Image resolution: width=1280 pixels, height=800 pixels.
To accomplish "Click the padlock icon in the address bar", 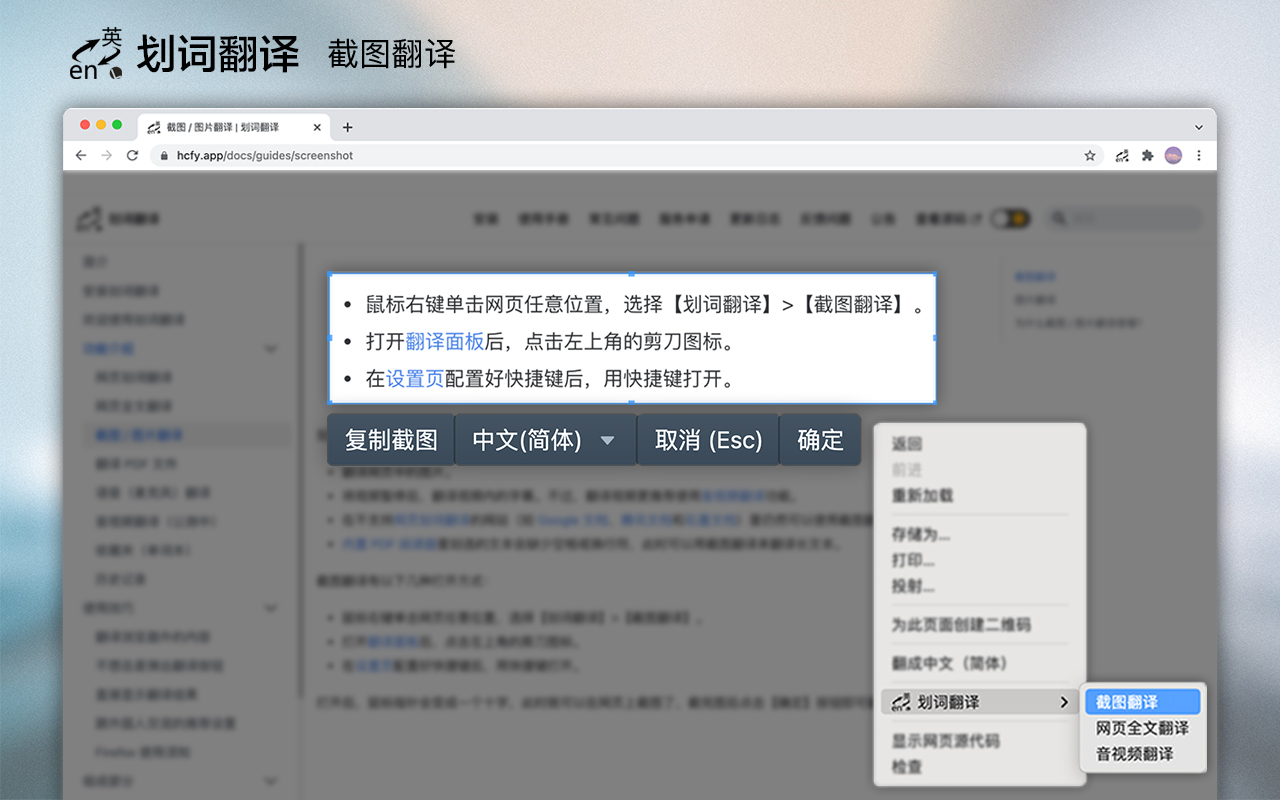I will [163, 156].
